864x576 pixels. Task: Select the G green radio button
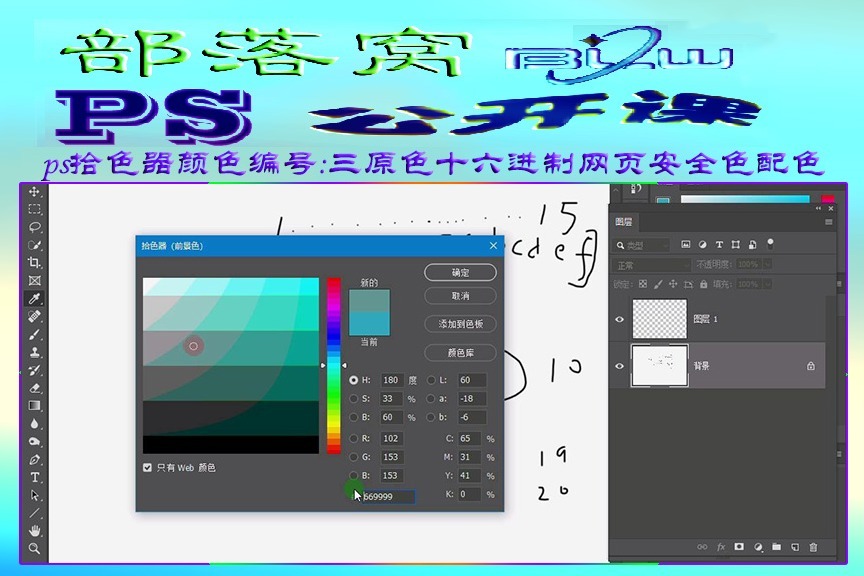coord(353,457)
